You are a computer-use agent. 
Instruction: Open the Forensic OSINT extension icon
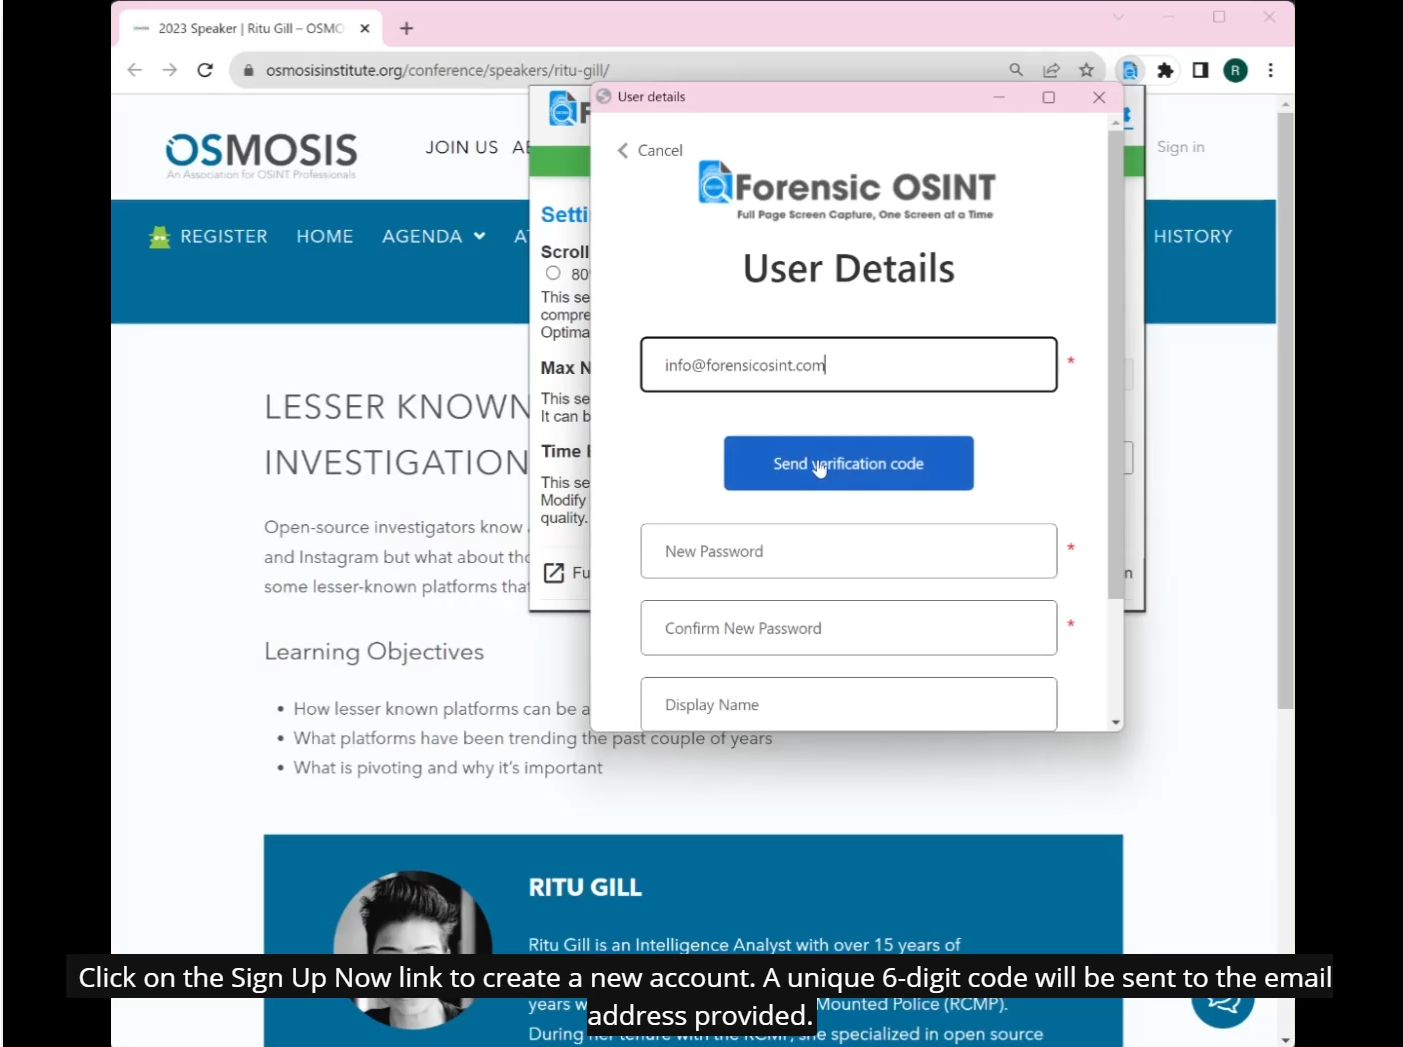point(1130,70)
